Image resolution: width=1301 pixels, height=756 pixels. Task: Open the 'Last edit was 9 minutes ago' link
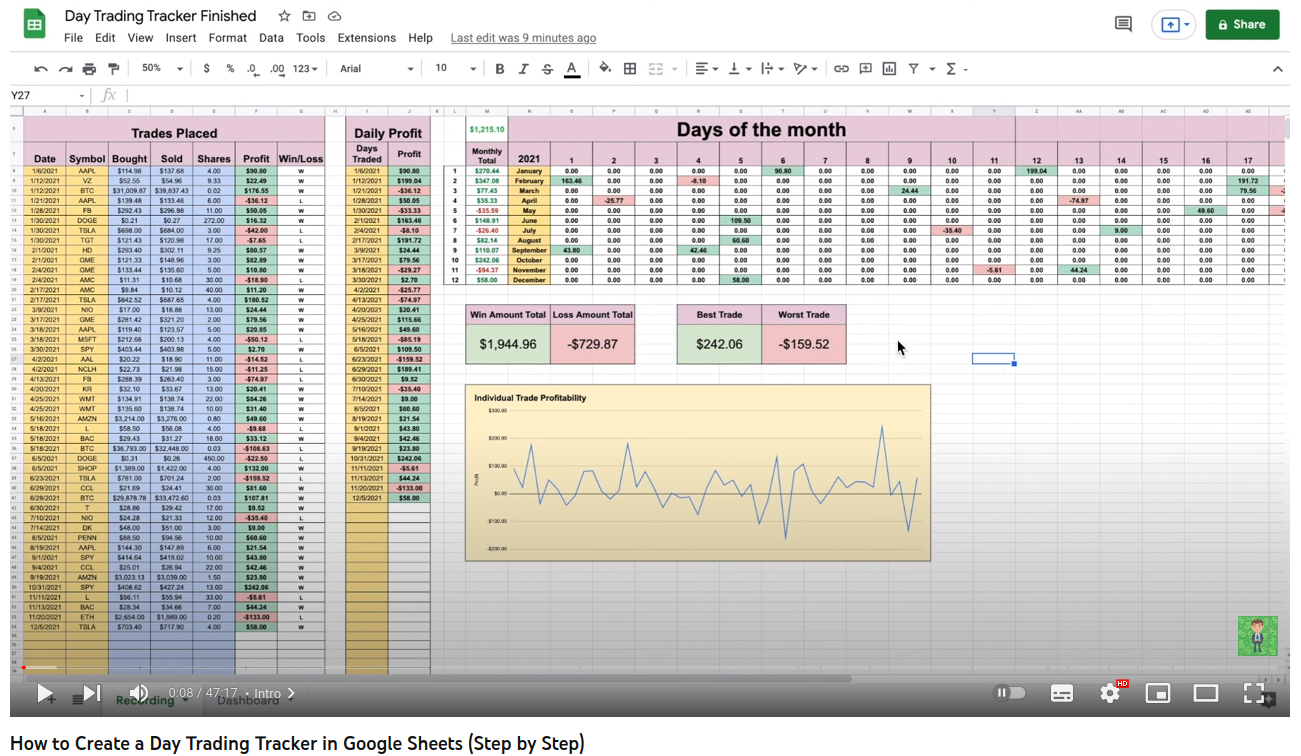pyautogui.click(x=523, y=38)
